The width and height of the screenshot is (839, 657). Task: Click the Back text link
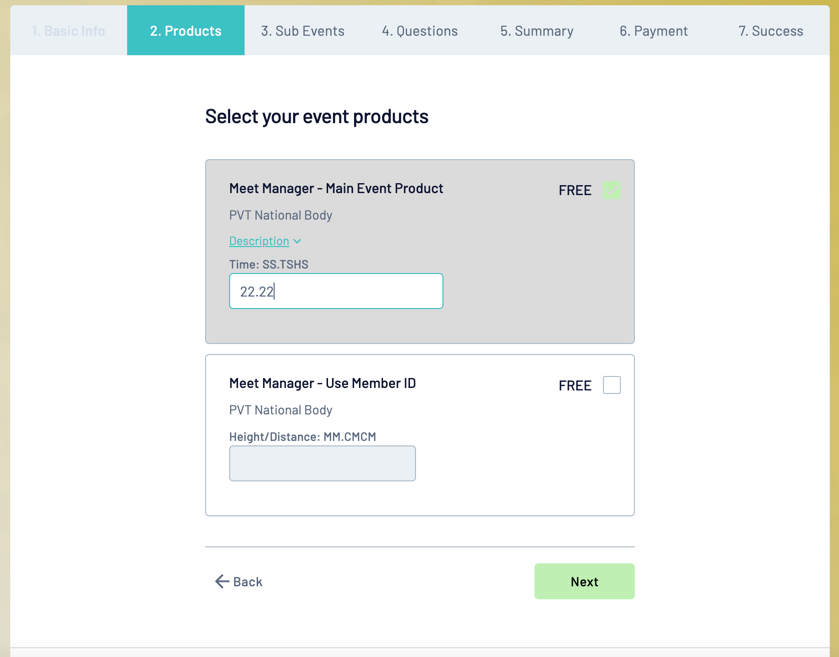[x=247, y=582]
